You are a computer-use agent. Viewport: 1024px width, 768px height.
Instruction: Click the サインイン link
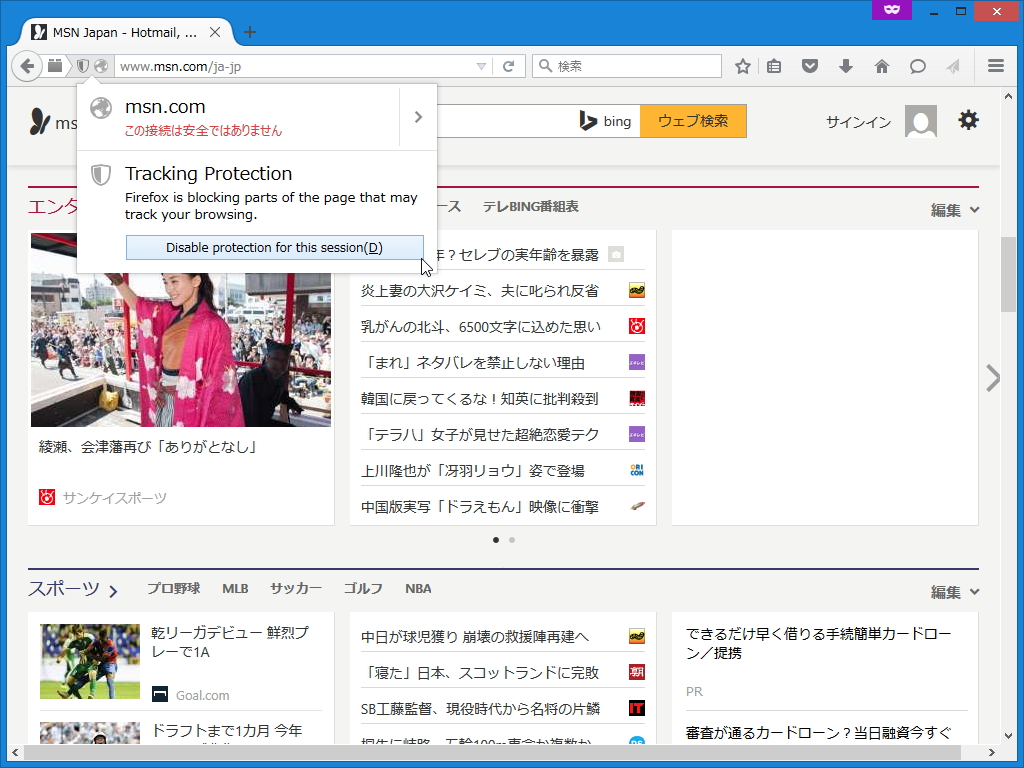point(857,121)
